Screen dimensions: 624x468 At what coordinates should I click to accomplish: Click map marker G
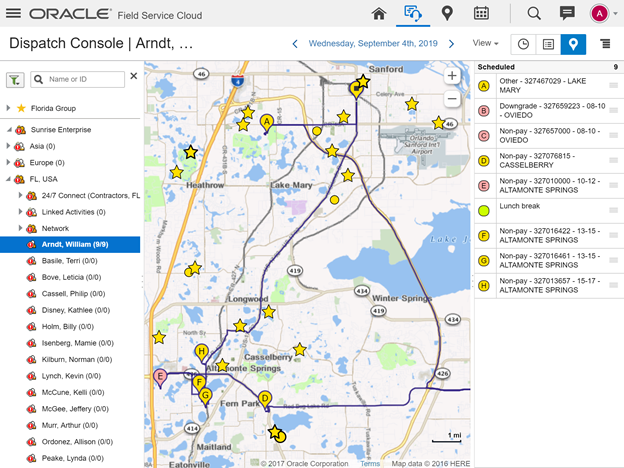(x=205, y=397)
